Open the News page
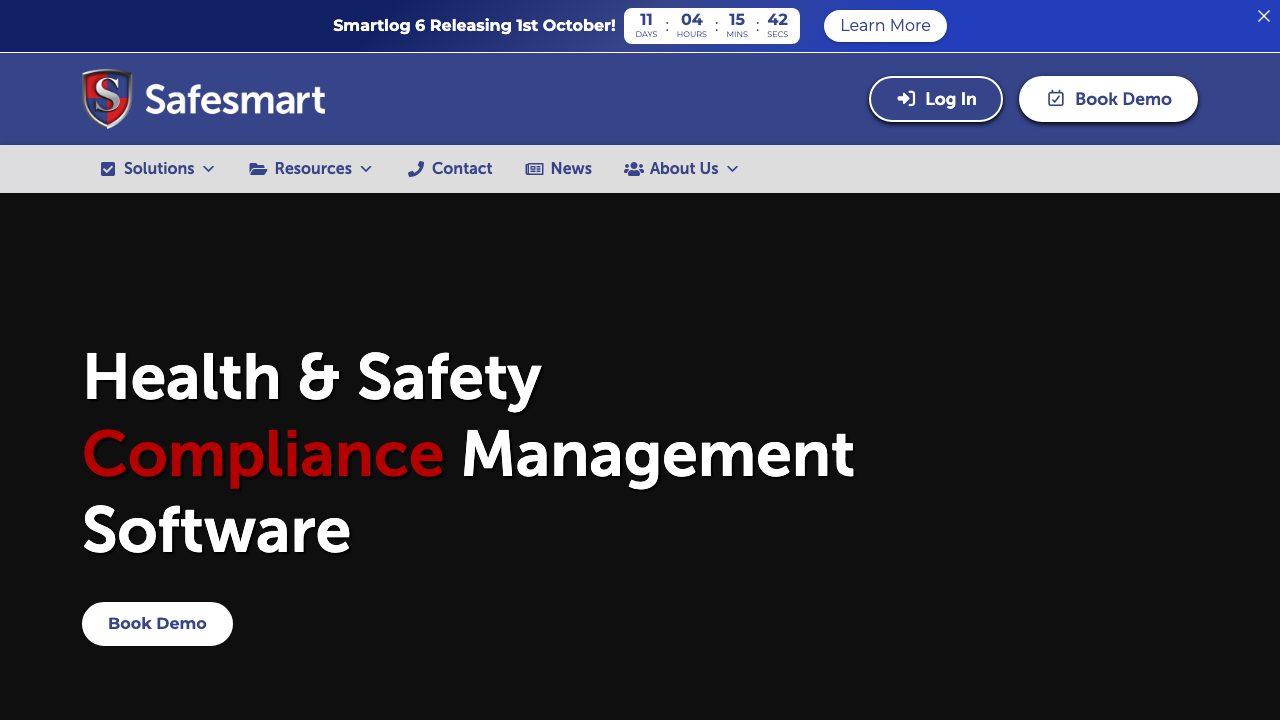Viewport: 1280px width, 720px height. click(559, 169)
